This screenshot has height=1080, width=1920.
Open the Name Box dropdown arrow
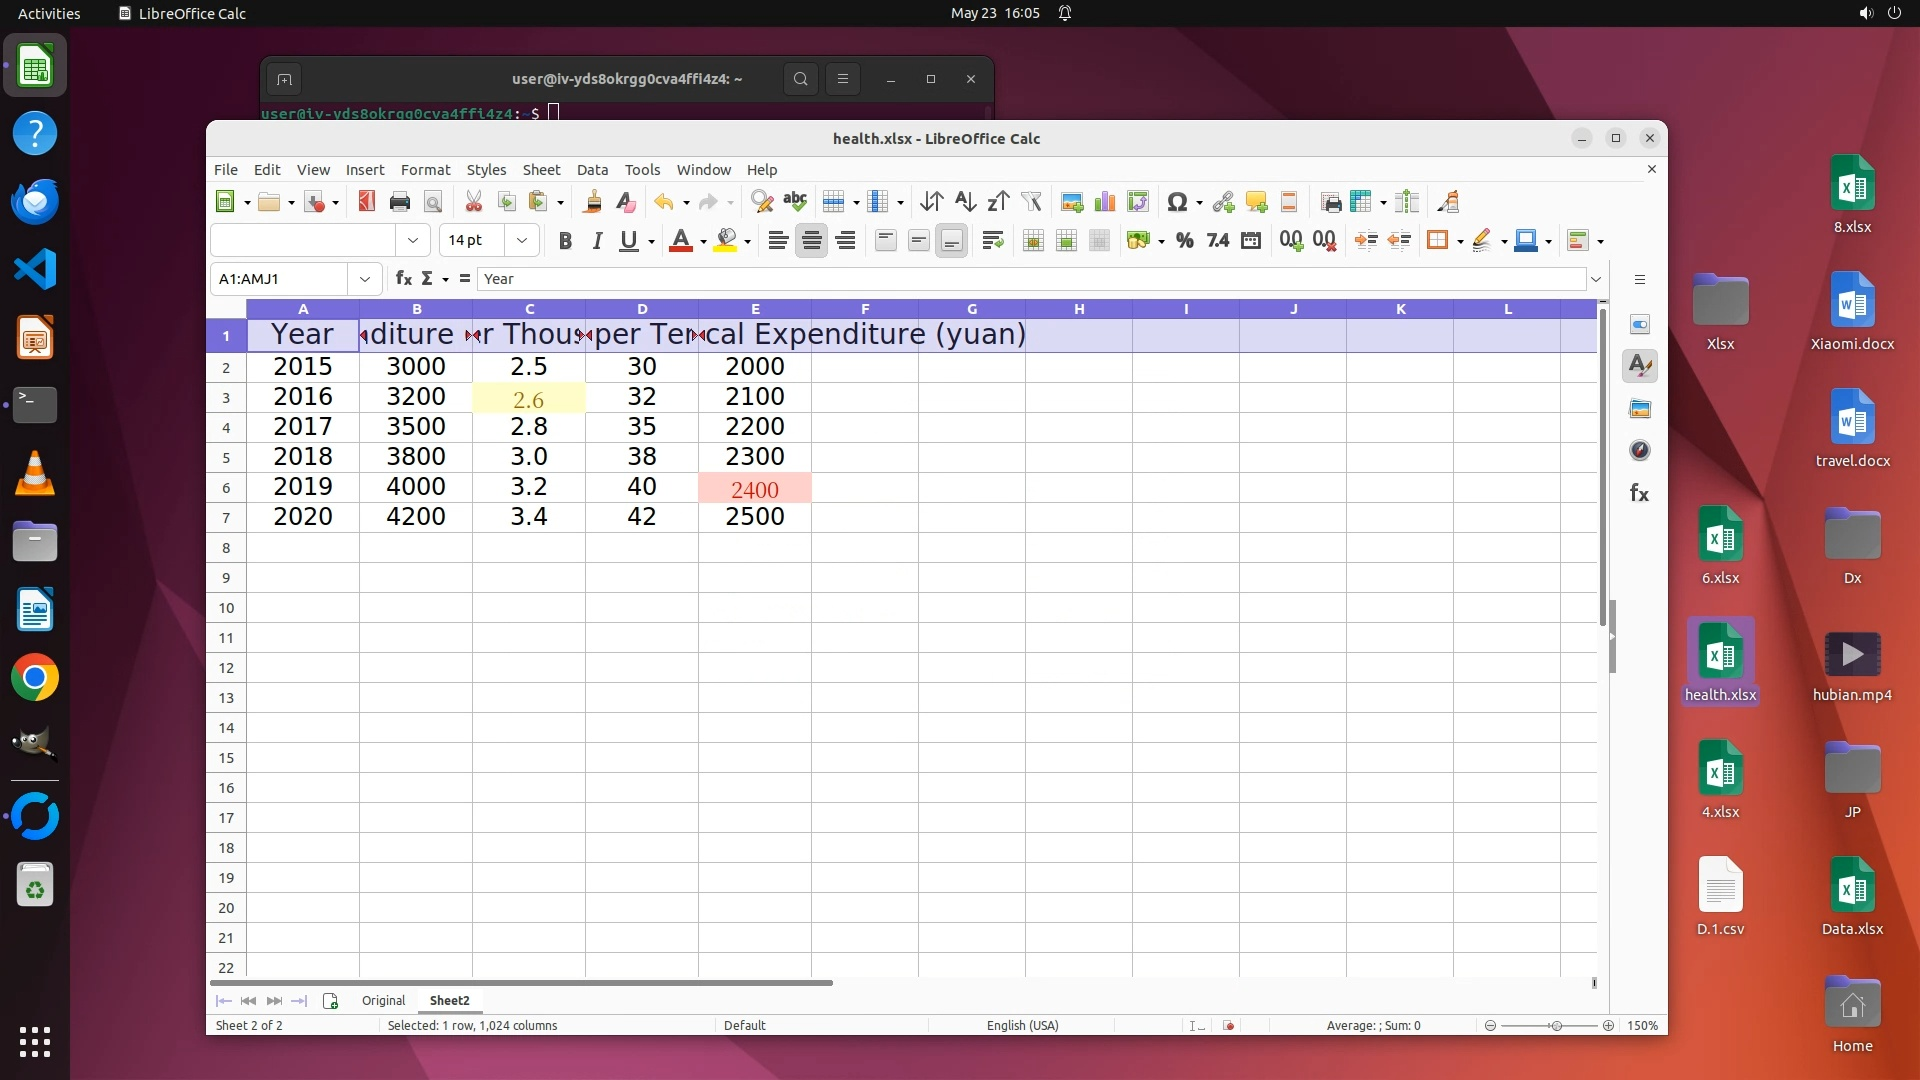(x=365, y=279)
